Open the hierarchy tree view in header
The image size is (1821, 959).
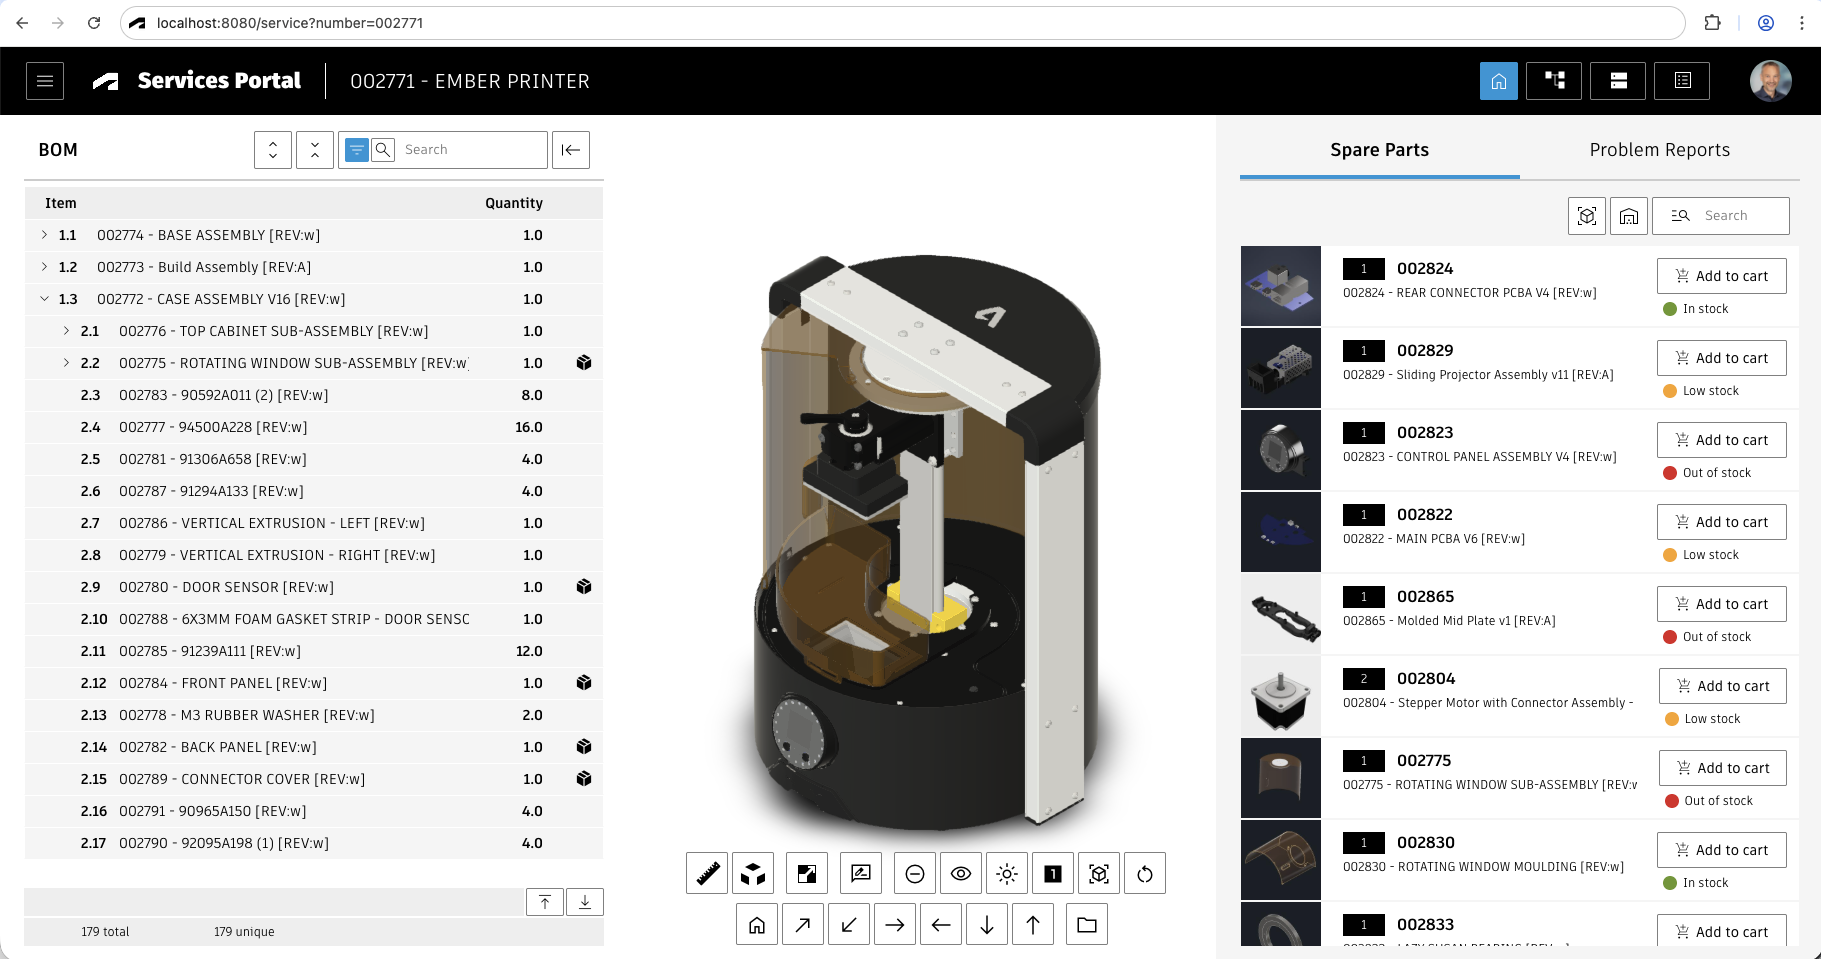point(1554,81)
